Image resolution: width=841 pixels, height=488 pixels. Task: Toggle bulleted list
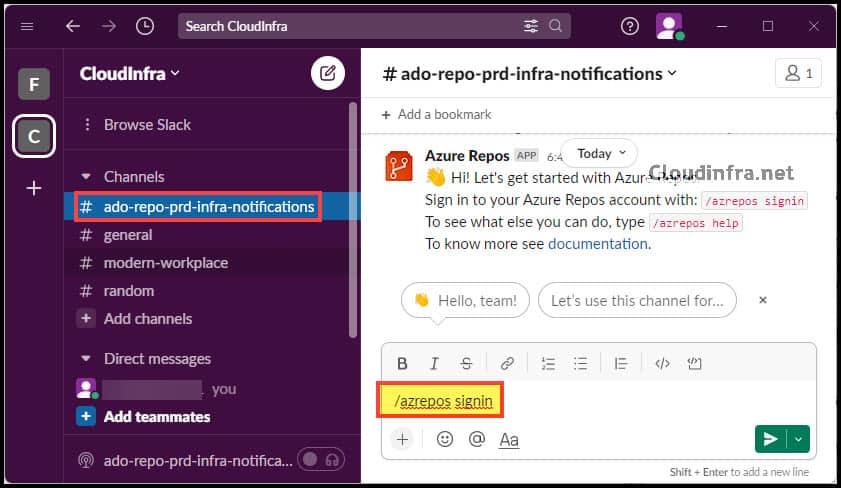(580, 364)
